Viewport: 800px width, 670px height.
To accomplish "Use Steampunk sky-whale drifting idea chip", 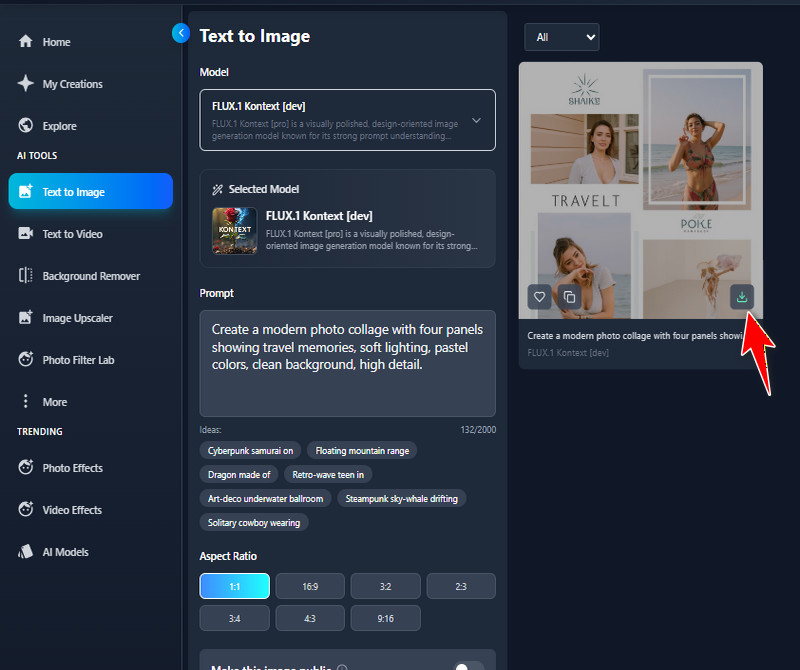I will 401,499.
